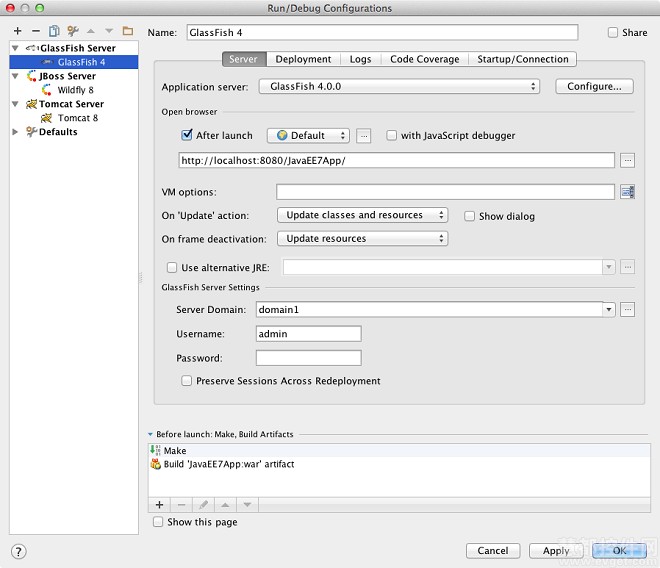Click the Wildfly 8 icon in the tree
The image size is (660, 568).
46,90
